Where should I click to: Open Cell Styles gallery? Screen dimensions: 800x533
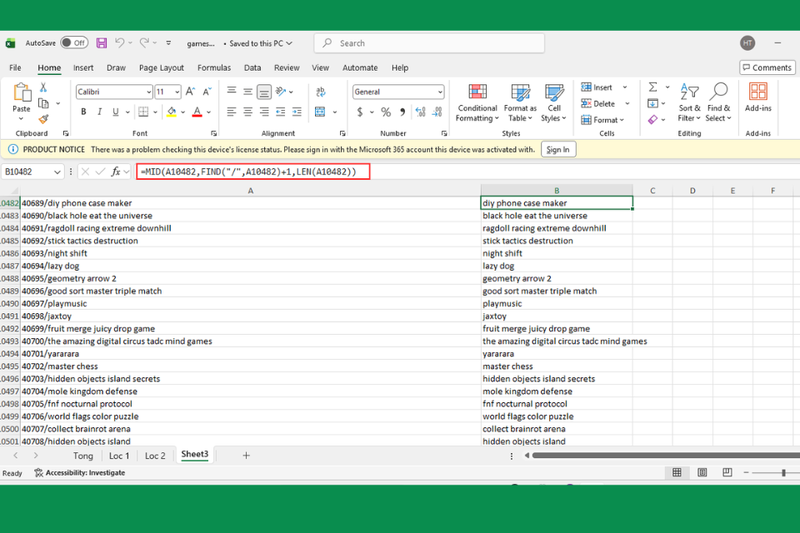coord(554,103)
